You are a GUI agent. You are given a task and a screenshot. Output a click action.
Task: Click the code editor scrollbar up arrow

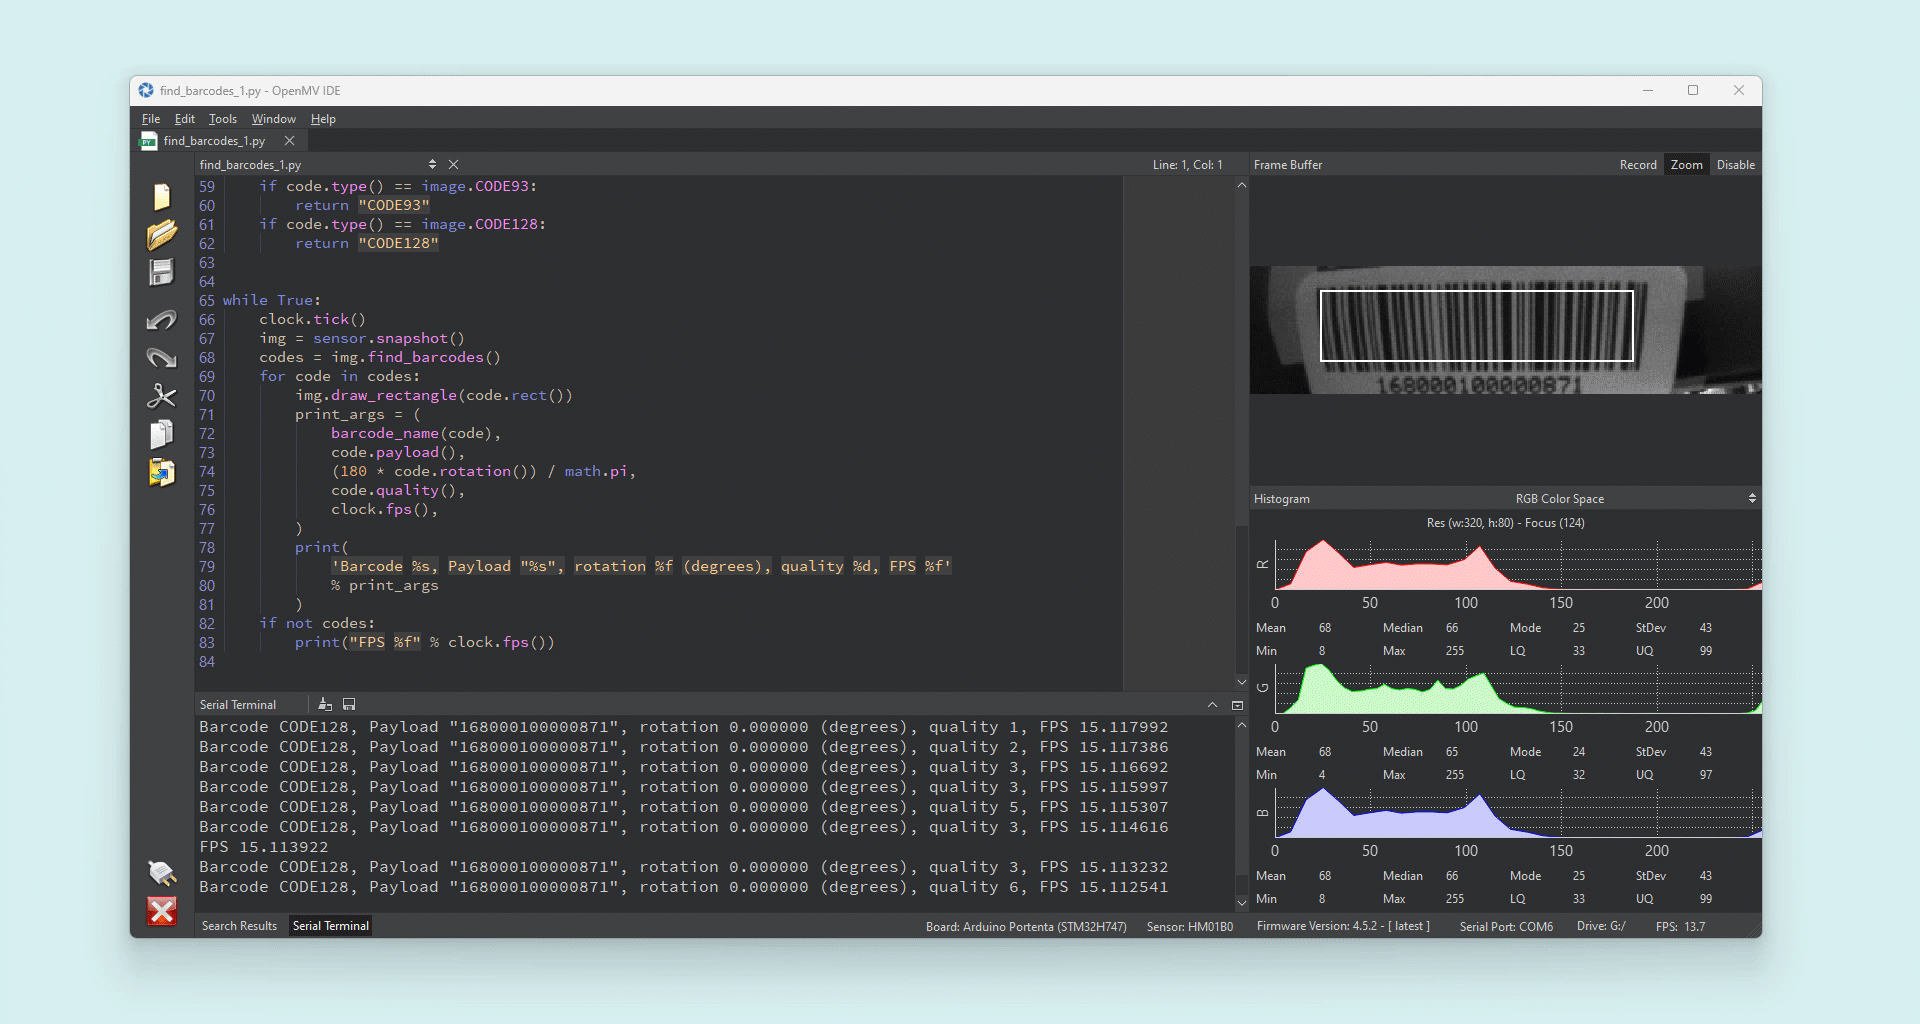pyautogui.click(x=1241, y=185)
